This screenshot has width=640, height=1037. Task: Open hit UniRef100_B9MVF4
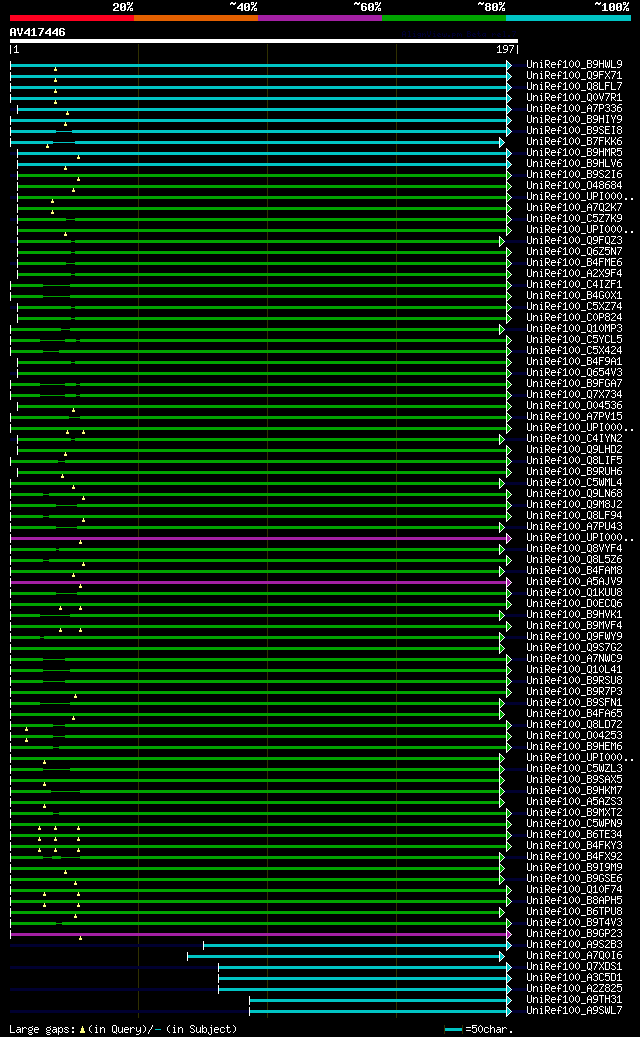tap(574, 625)
